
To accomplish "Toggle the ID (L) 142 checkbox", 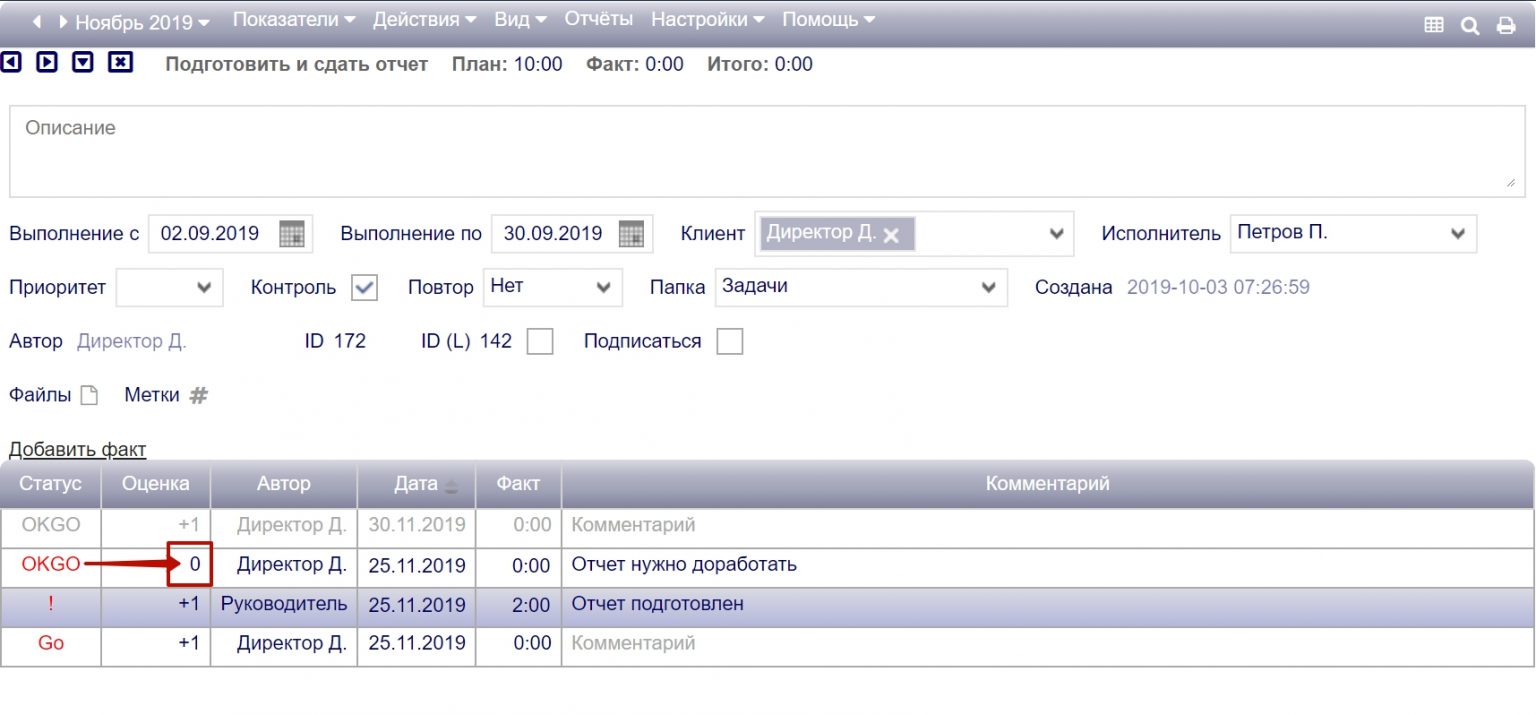I will pos(540,341).
